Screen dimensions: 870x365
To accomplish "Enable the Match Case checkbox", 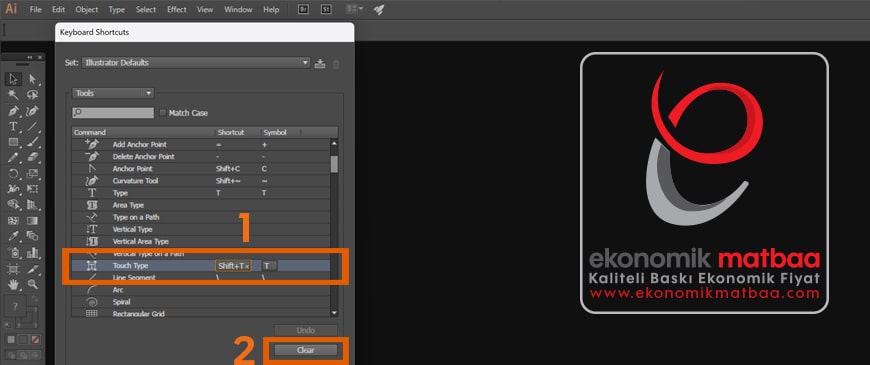I will [x=163, y=113].
